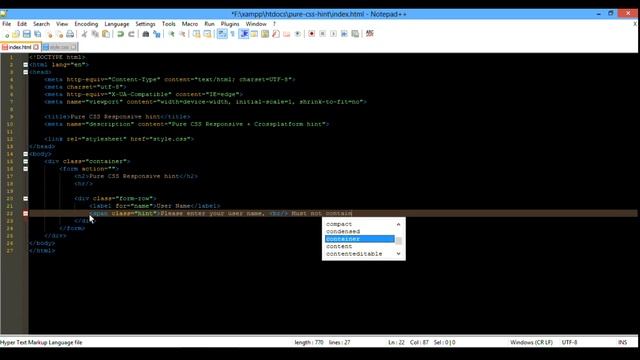Open the Edit menu
The height and width of the screenshot is (360, 640).
[22, 24]
